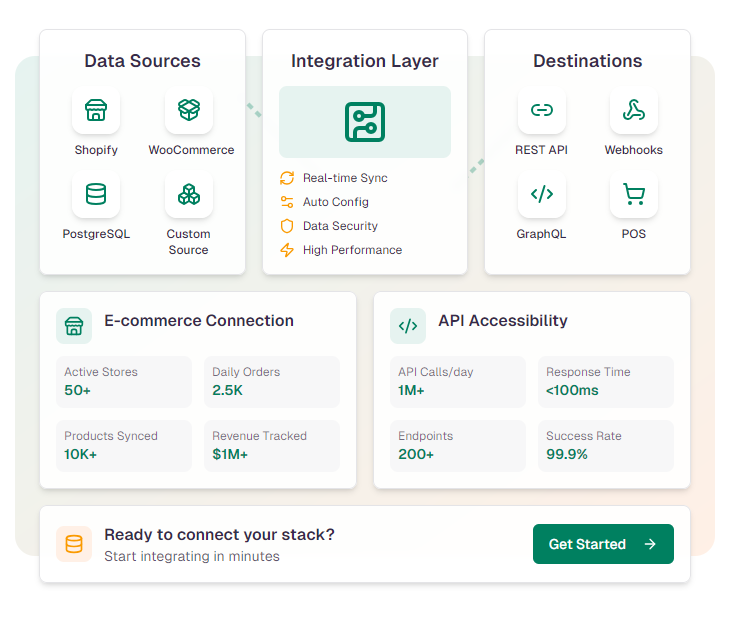
Task: Click the PostgreSQL label
Action: point(96,234)
